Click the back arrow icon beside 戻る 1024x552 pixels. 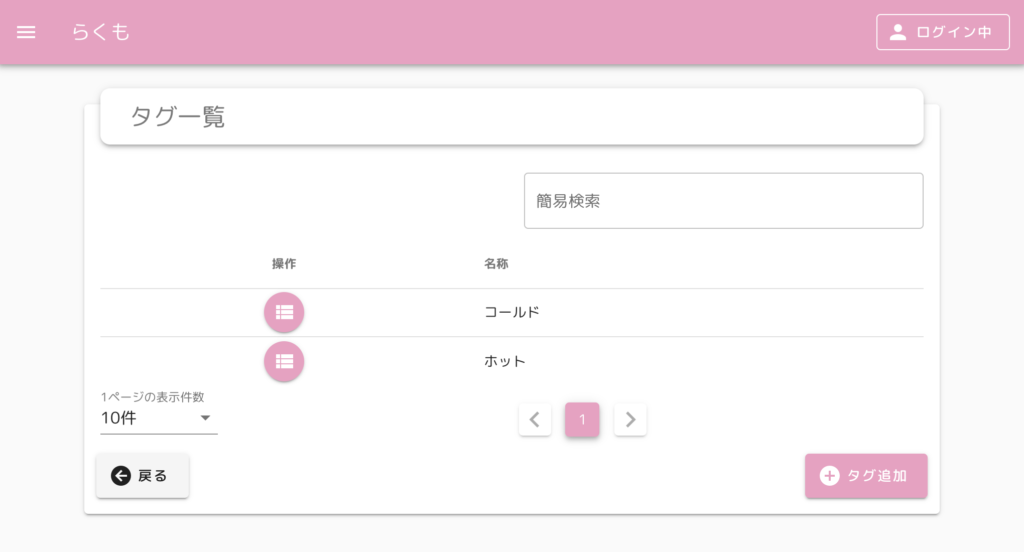tap(120, 476)
